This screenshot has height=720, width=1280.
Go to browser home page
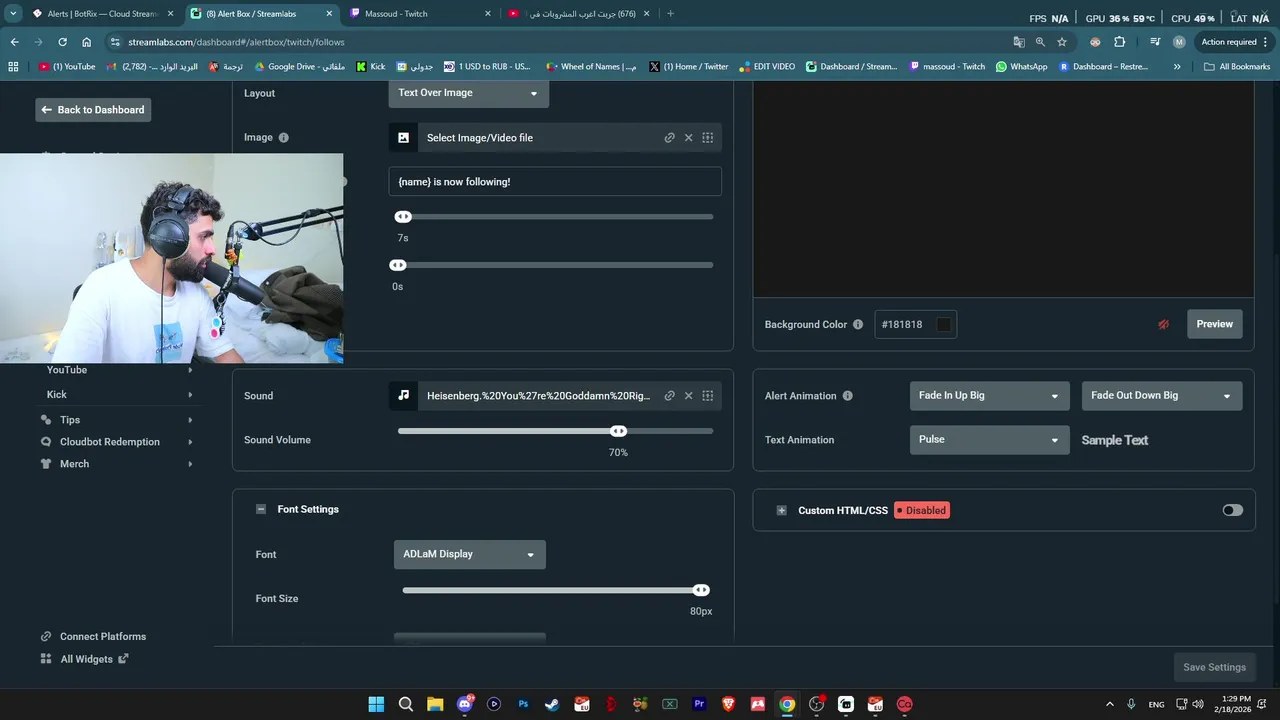[x=87, y=42]
